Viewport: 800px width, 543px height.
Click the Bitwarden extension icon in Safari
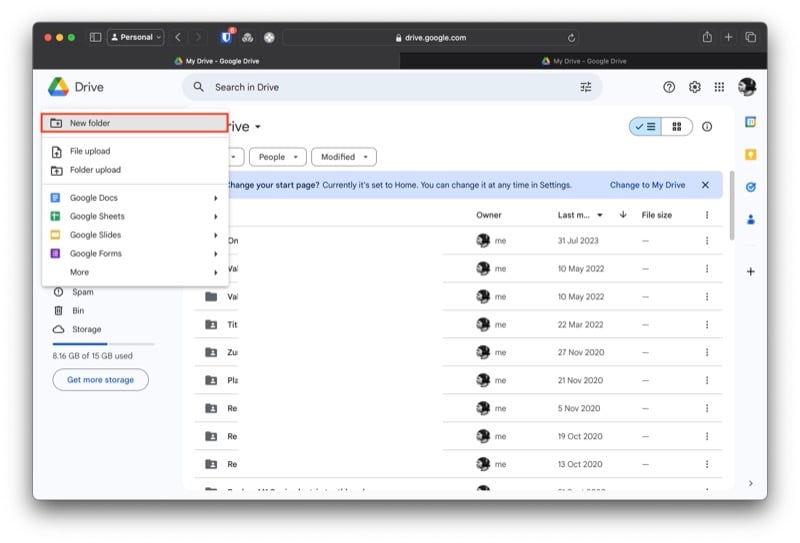(x=227, y=37)
